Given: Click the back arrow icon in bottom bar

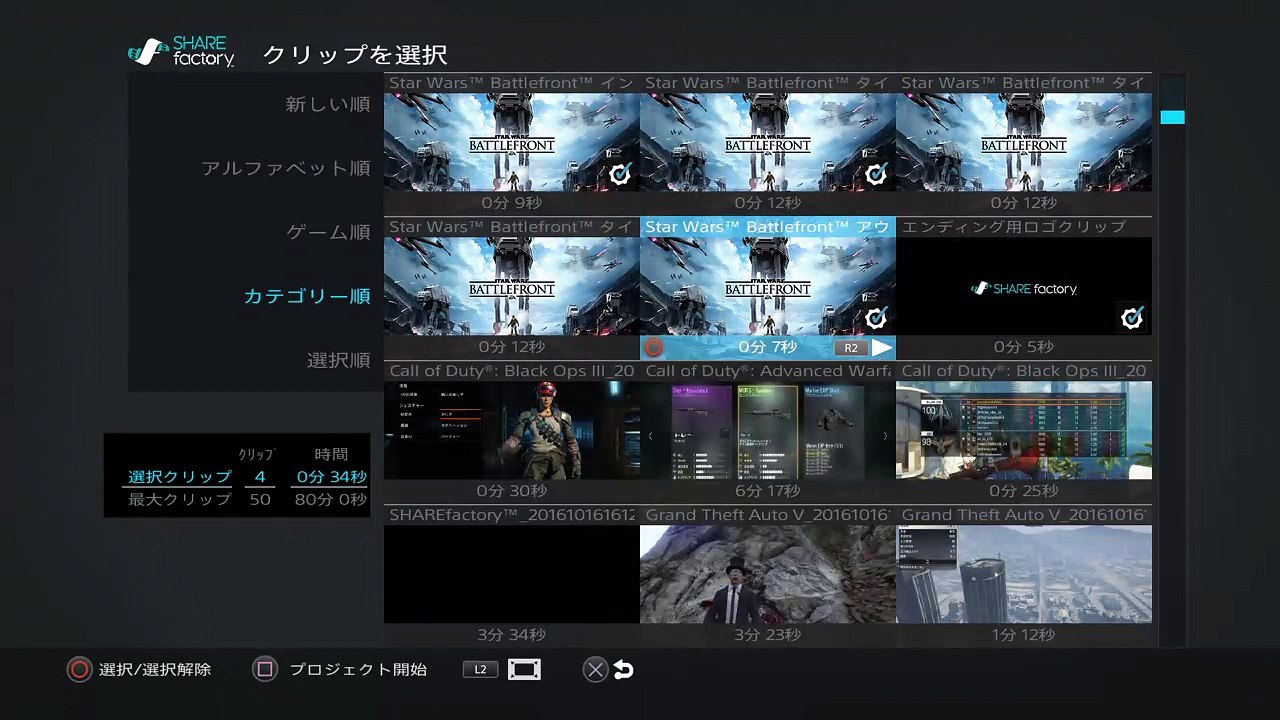Looking at the screenshot, I should (x=624, y=670).
